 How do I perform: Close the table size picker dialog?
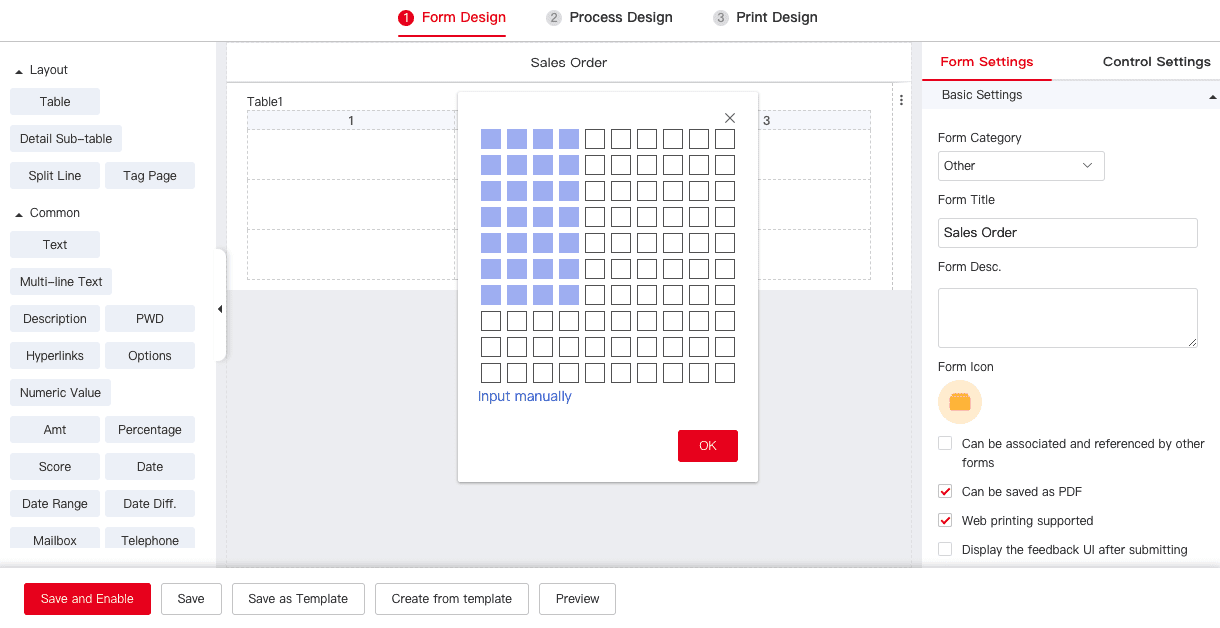729,117
